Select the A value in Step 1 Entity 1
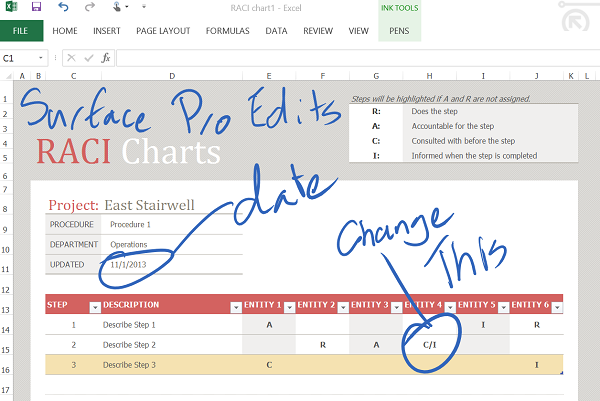Viewport: 600px width, 401px height. 269,325
